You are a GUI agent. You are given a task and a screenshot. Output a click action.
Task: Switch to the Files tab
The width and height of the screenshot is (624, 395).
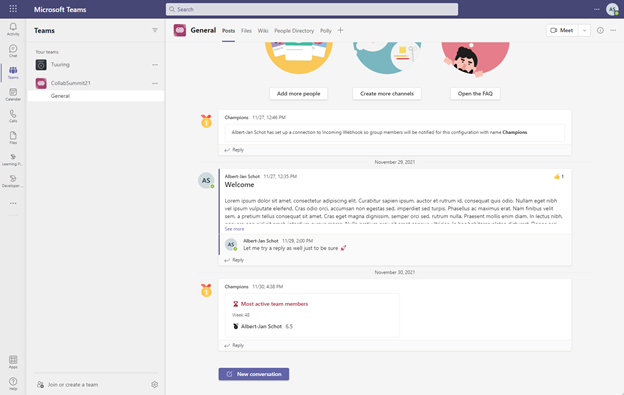246,31
